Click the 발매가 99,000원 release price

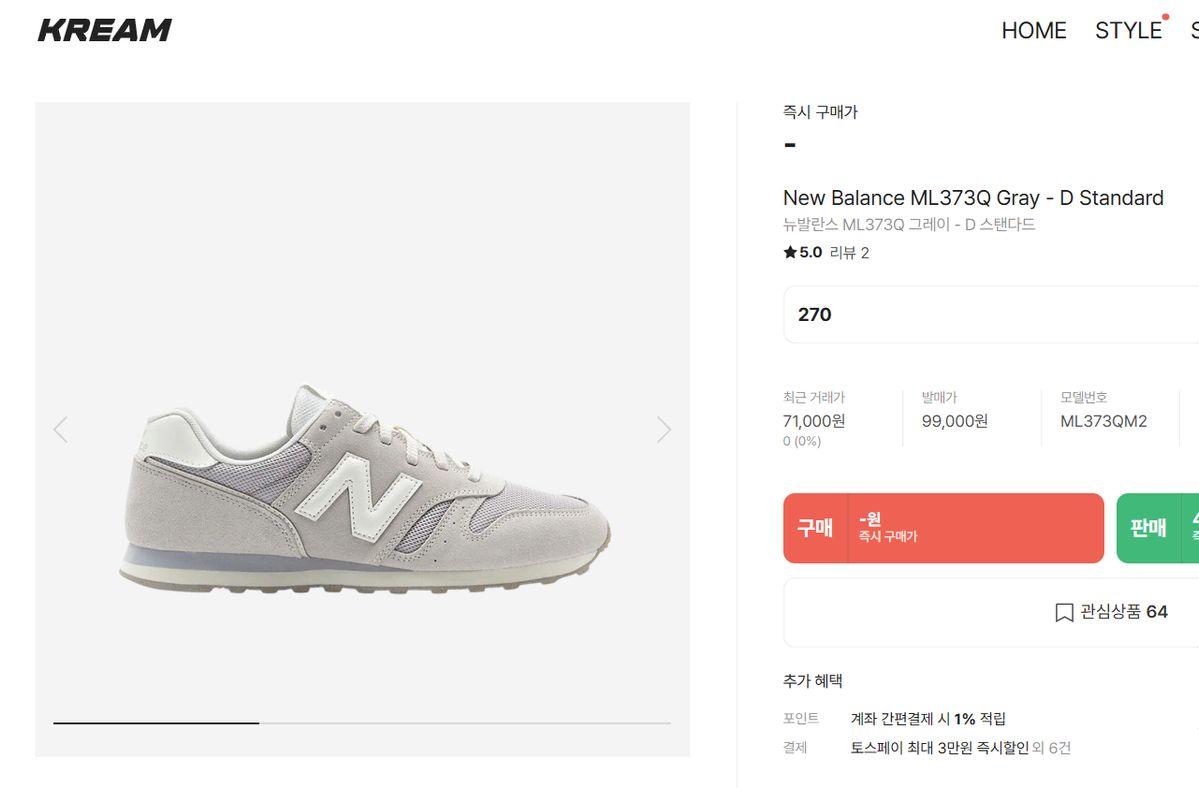pyautogui.click(x=954, y=421)
